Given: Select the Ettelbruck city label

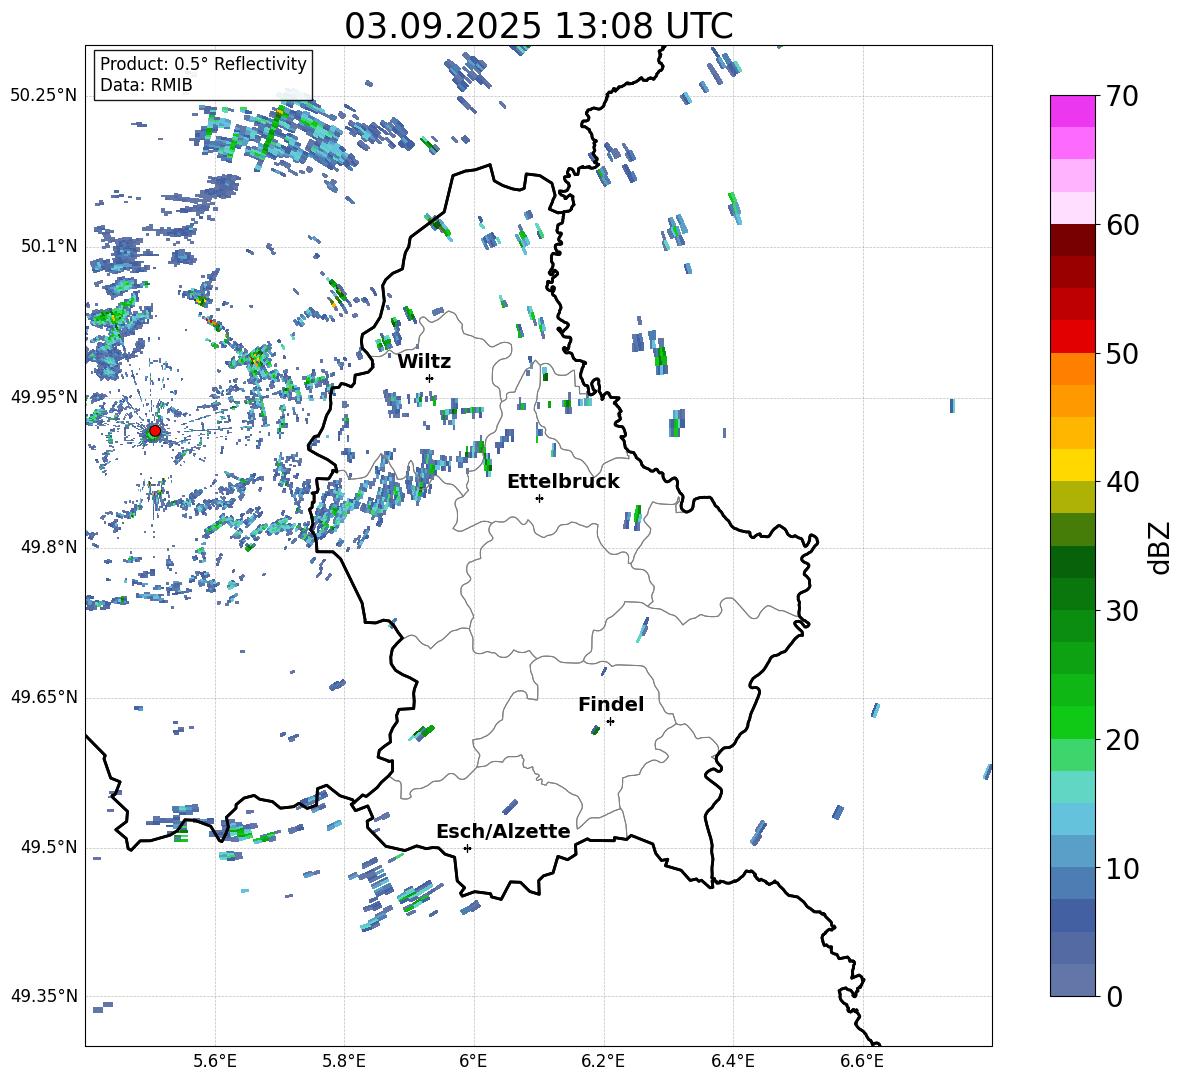Looking at the screenshot, I should pos(563,482).
